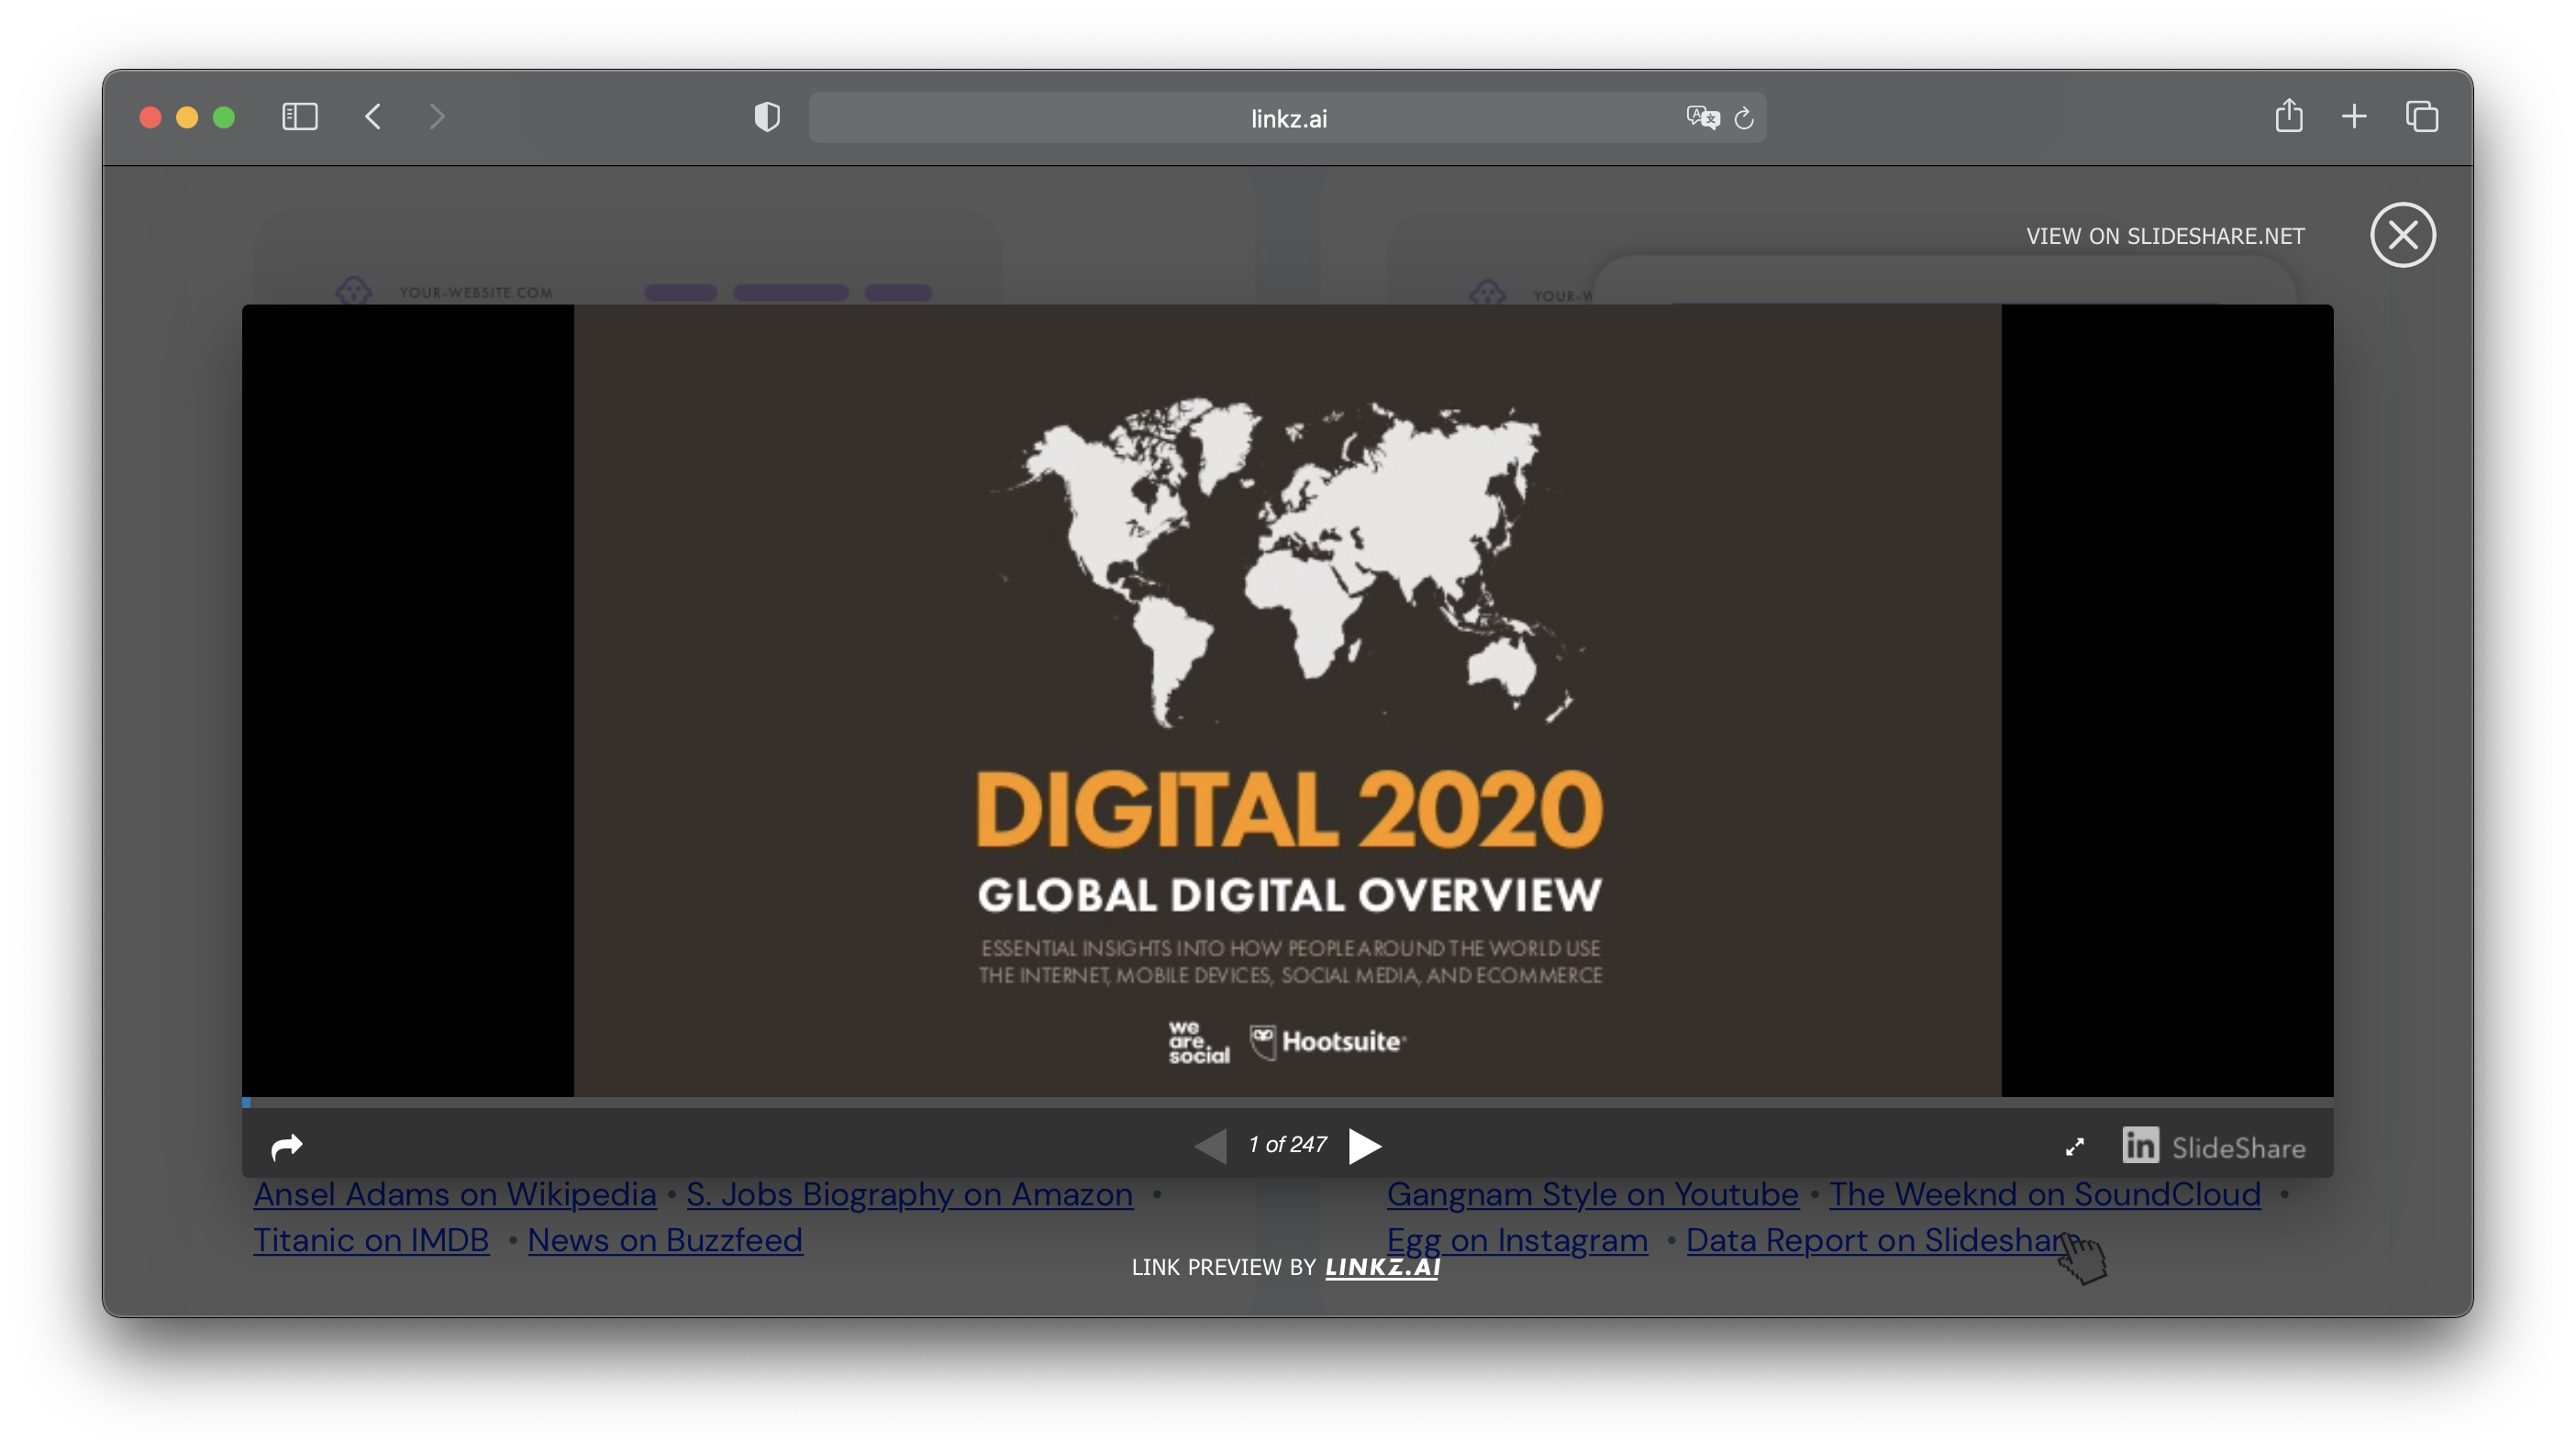Go to the previous slide arrow
This screenshot has width=2576, height=1453.
1210,1146
